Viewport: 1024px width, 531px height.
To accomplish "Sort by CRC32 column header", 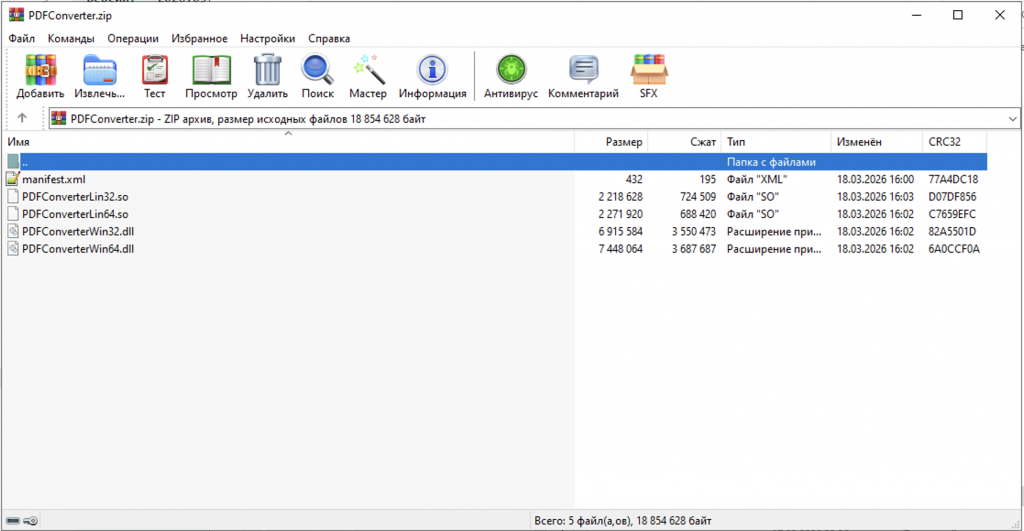I will tap(955, 142).
